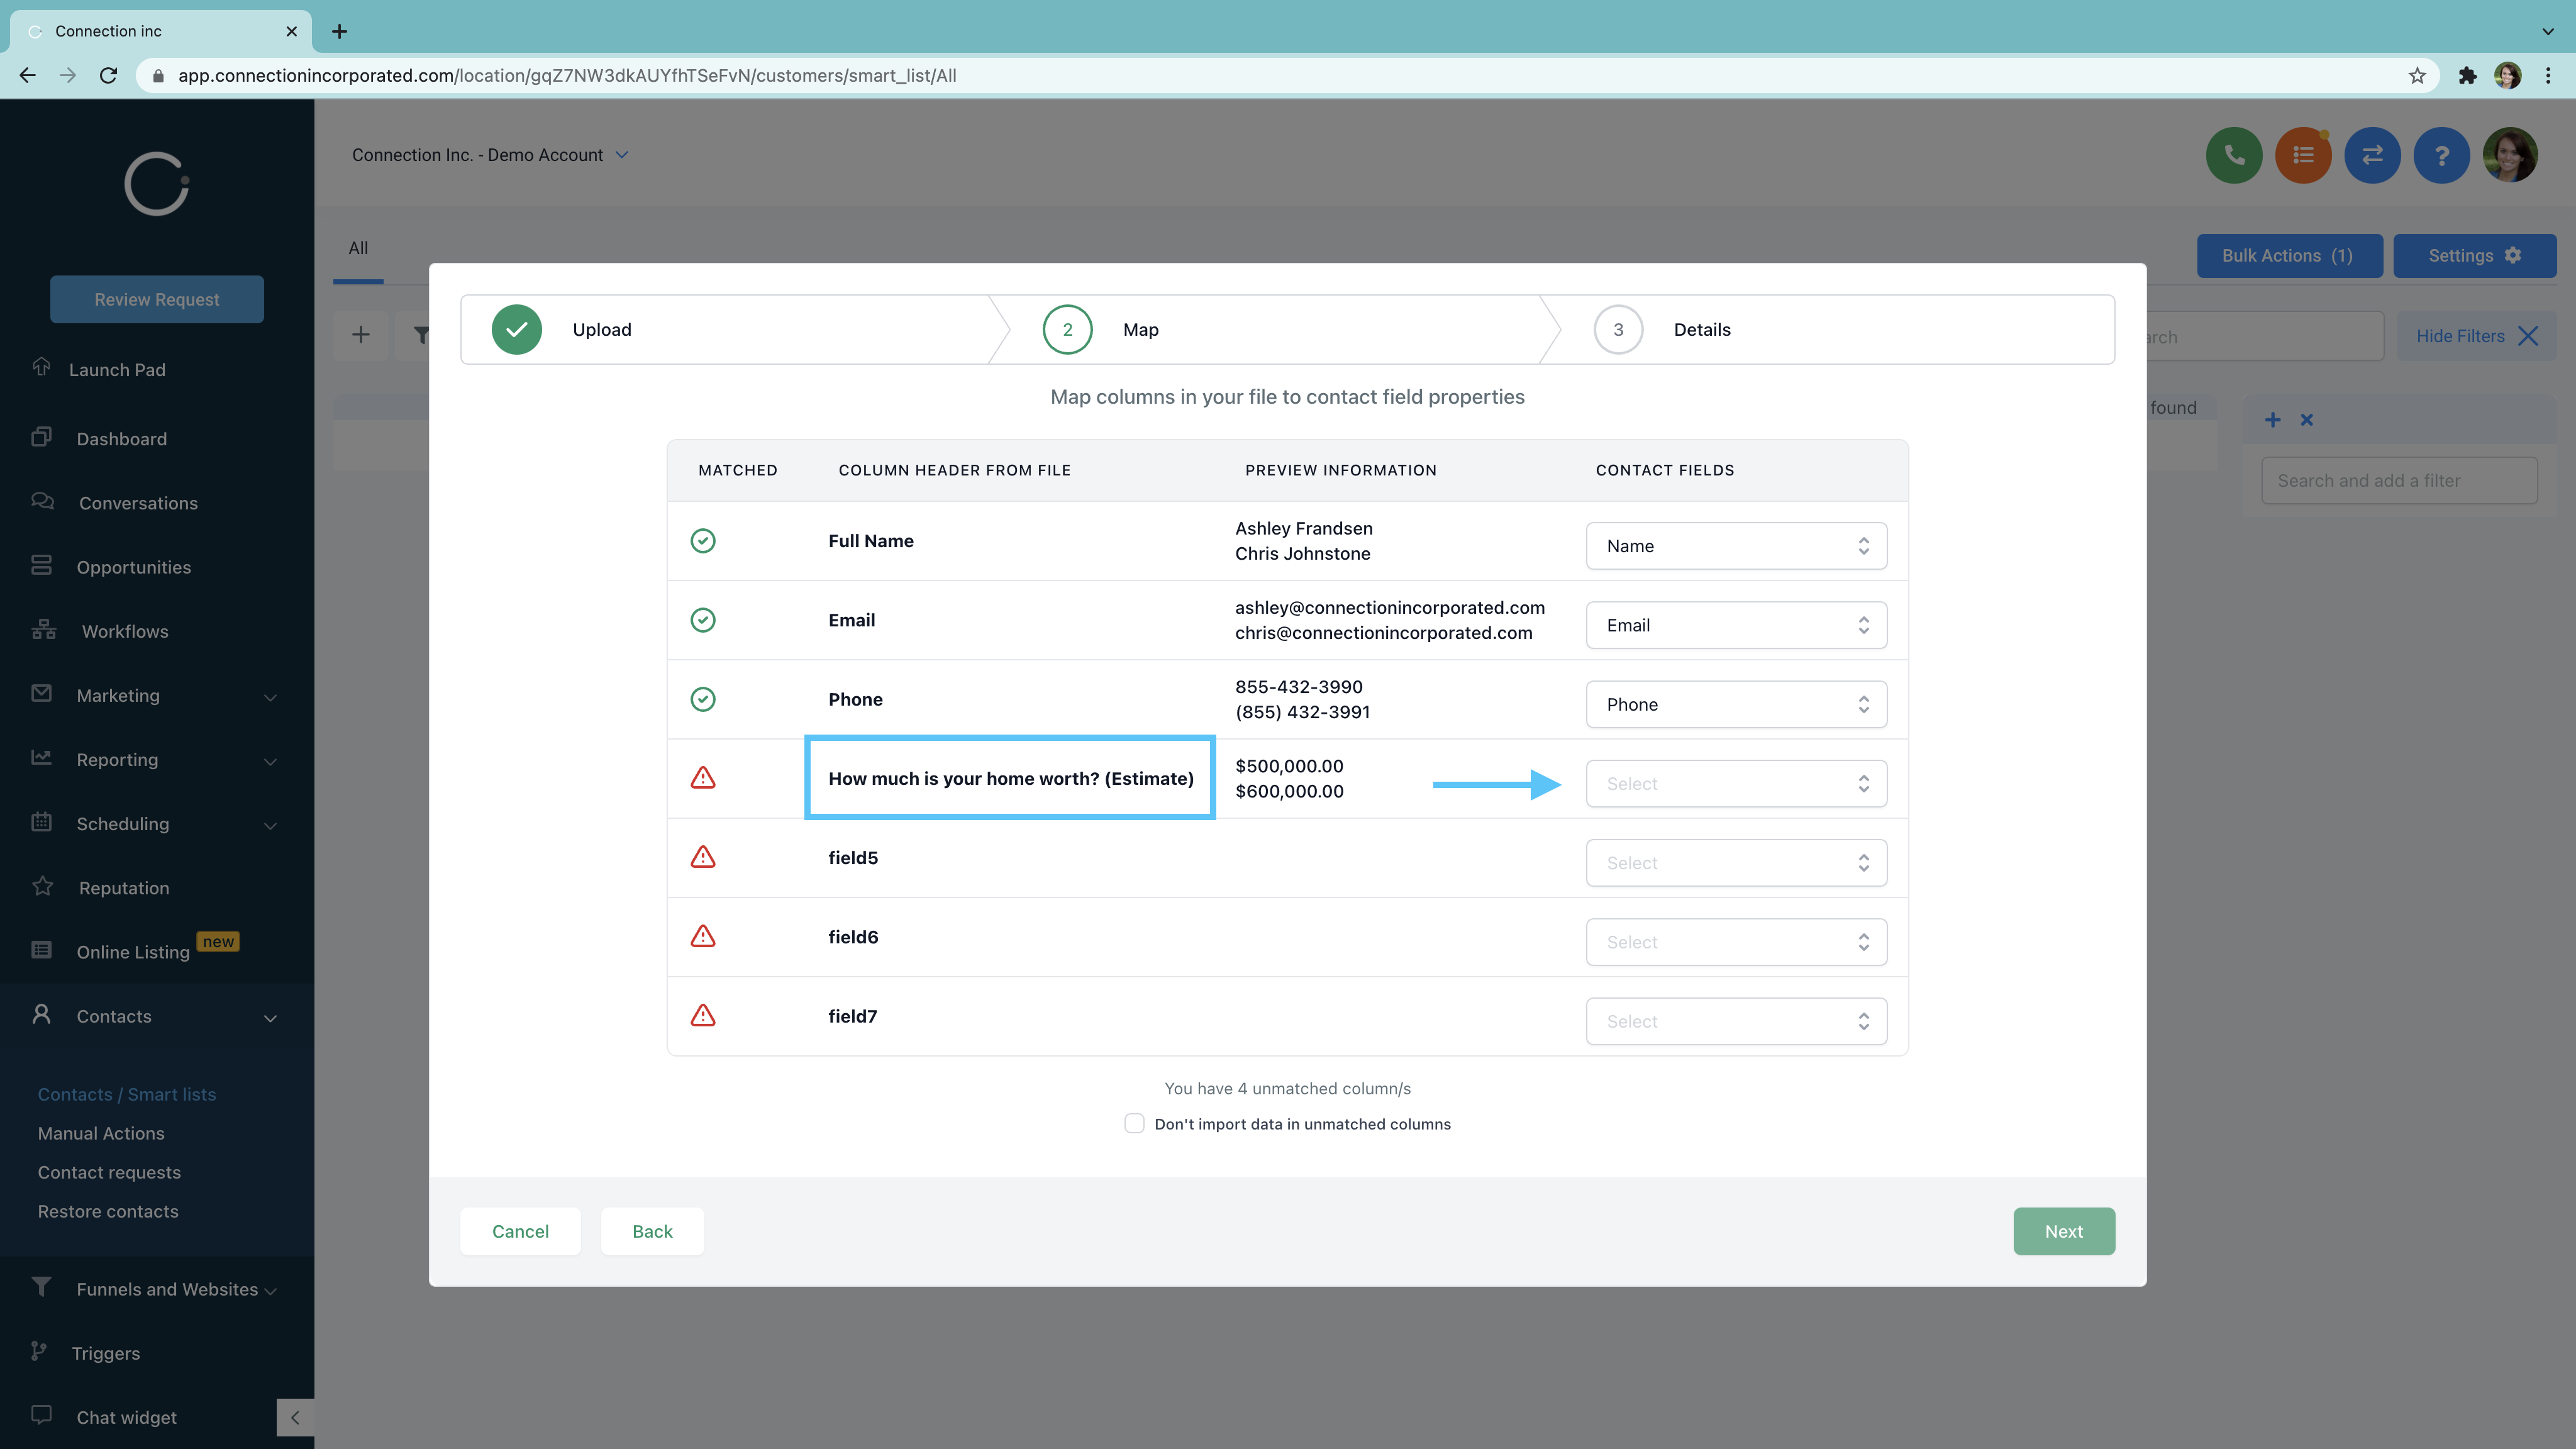Collapse sidebar with the arrow icon
The image size is (2576, 1449).
tap(295, 1417)
